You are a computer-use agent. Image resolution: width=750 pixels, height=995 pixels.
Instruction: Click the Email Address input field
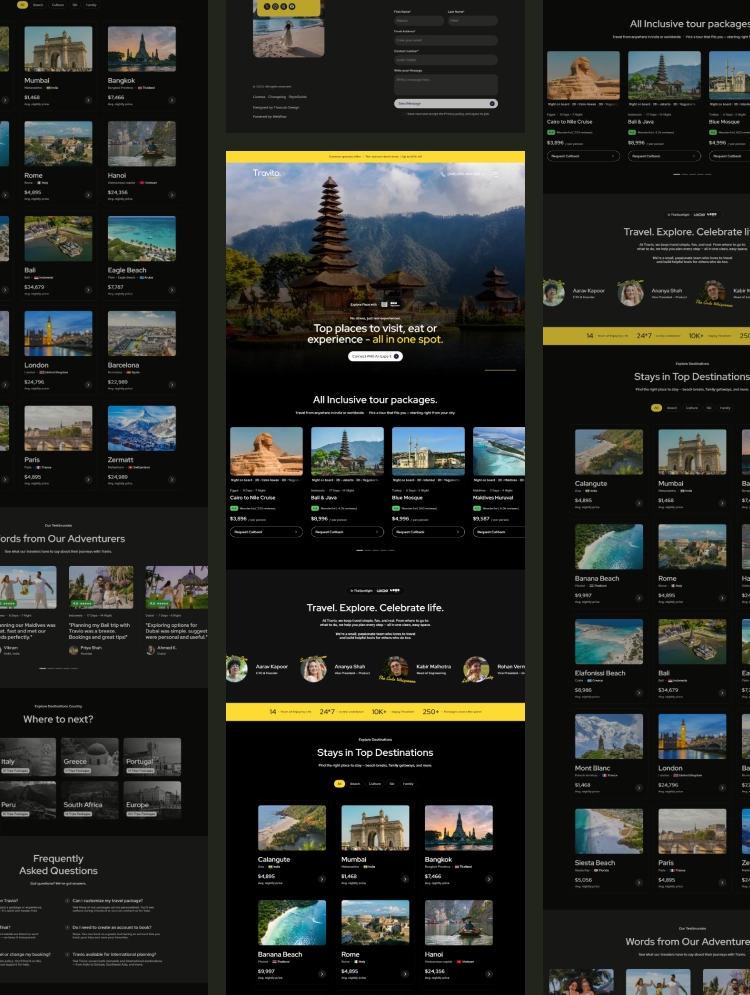[445, 40]
